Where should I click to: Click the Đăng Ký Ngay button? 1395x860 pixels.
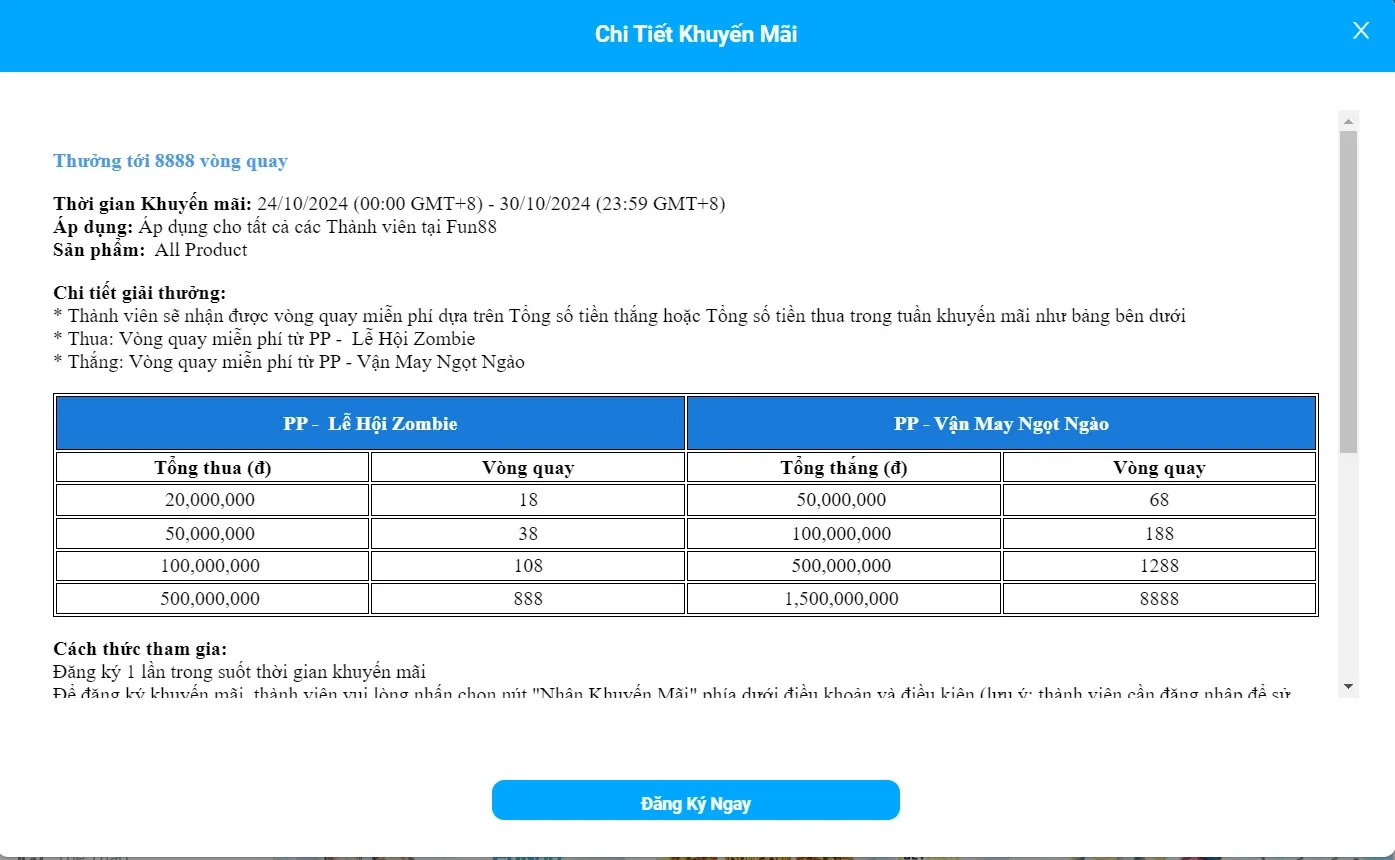696,801
